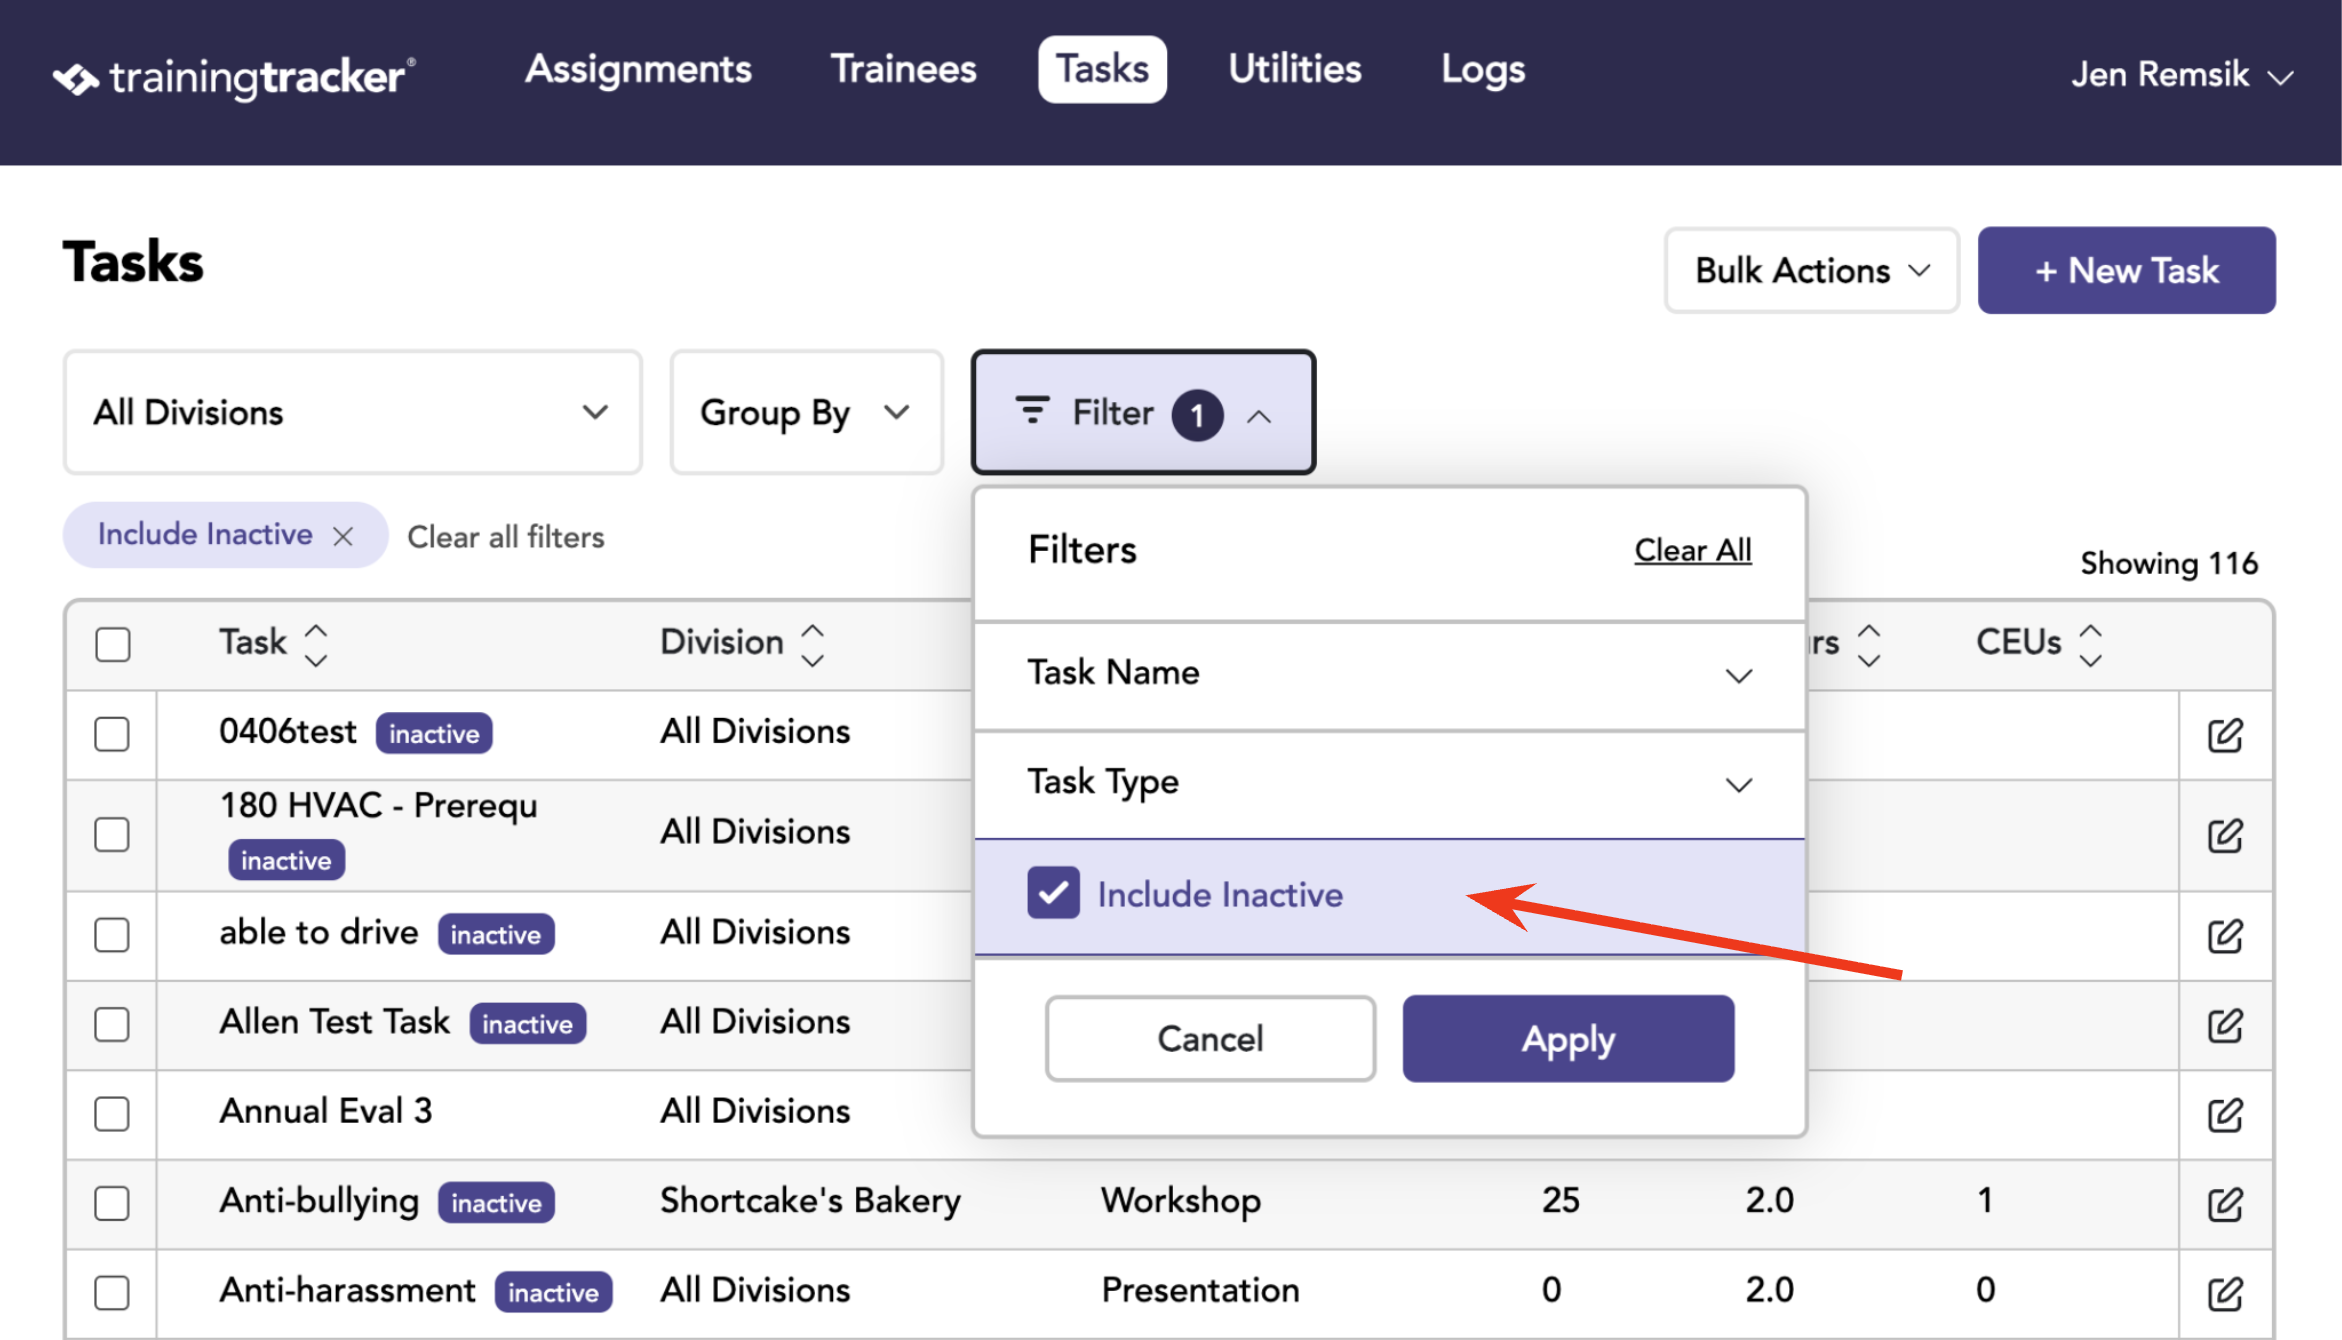Screen dimensions: 2342x1340
Task: Open the Utilities tab
Action: [1294, 69]
